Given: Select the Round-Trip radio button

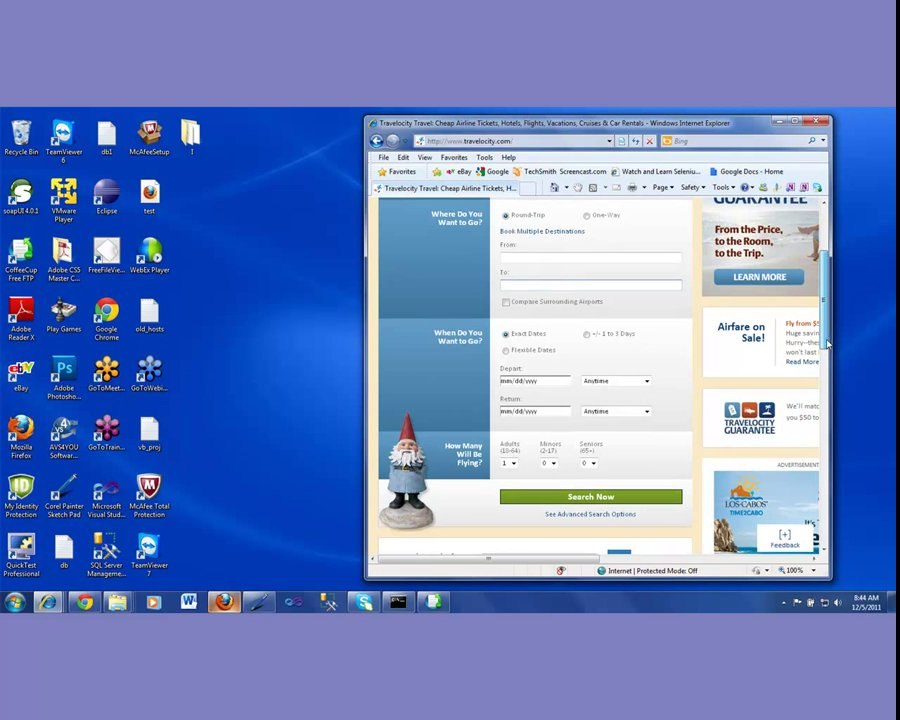Looking at the screenshot, I should click(506, 216).
